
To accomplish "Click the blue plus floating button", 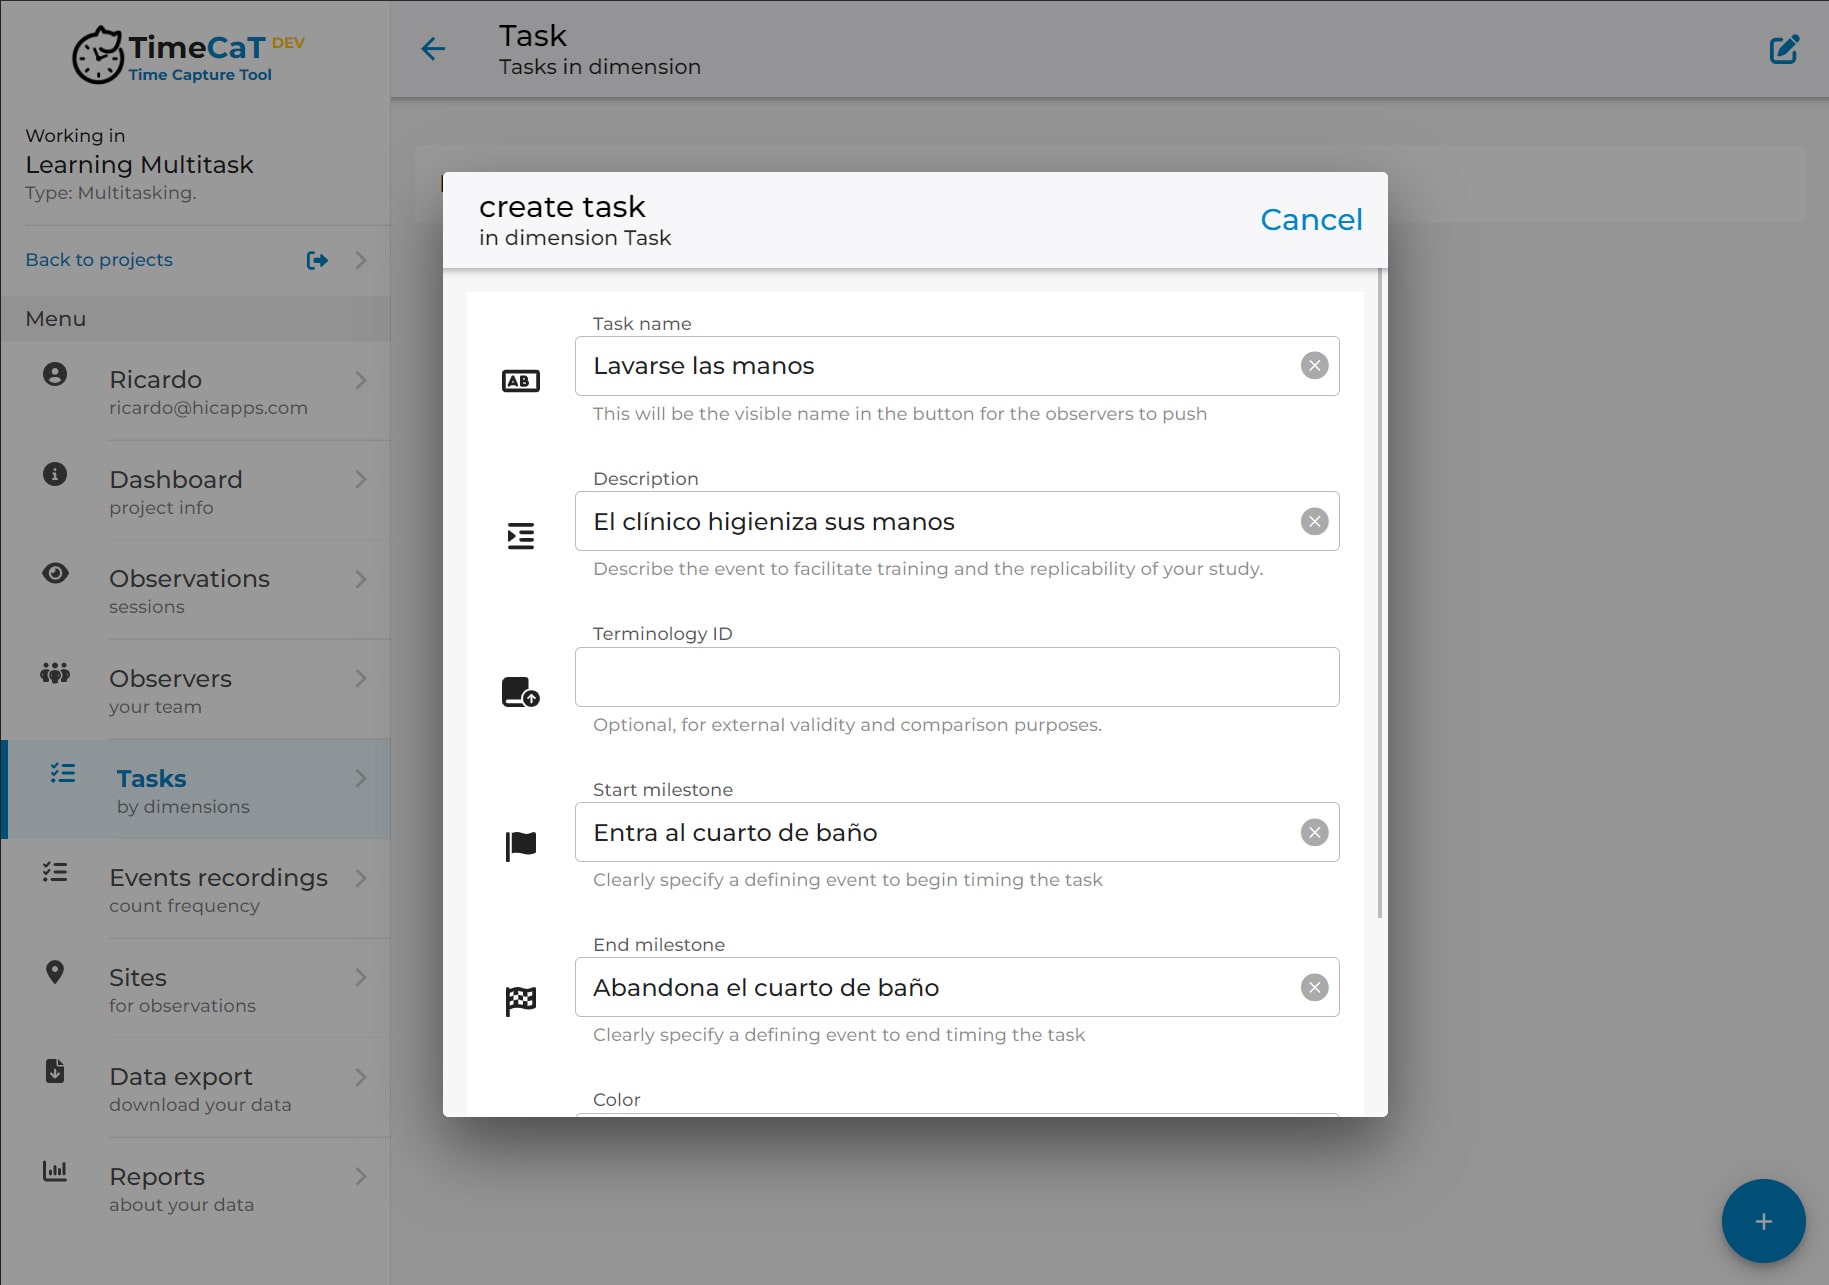I will point(1763,1221).
